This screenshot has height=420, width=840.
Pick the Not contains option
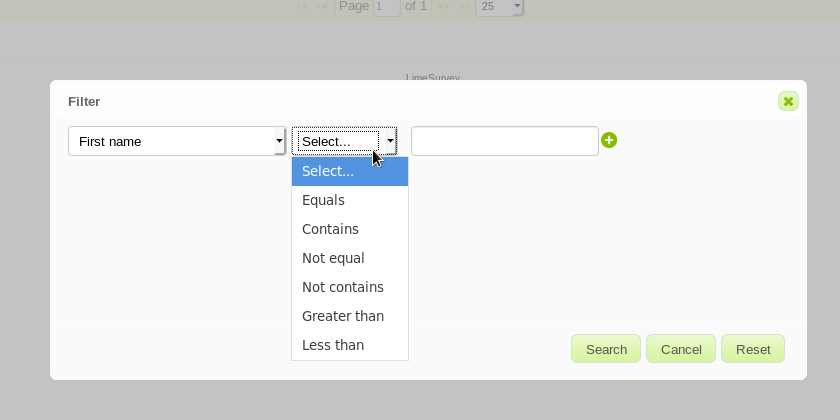[342, 287]
